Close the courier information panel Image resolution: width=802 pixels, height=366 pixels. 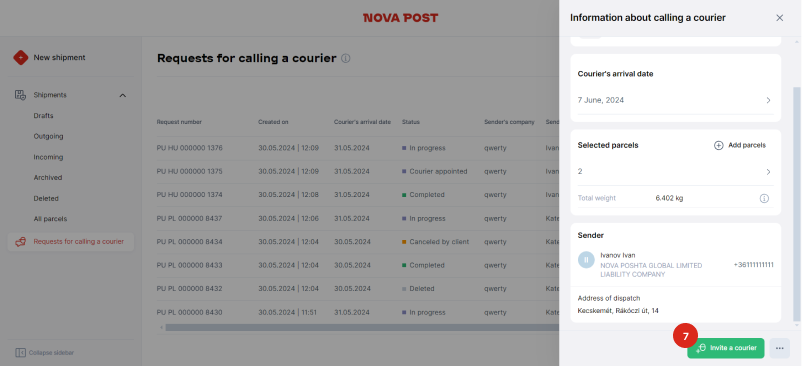pyautogui.click(x=779, y=18)
